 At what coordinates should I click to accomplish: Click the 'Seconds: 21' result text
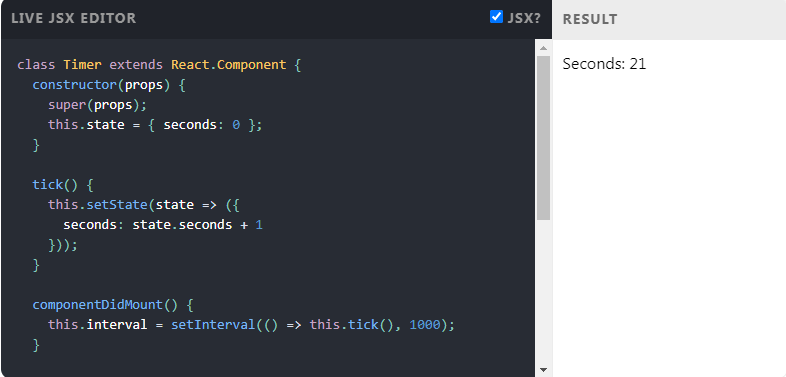(604, 64)
